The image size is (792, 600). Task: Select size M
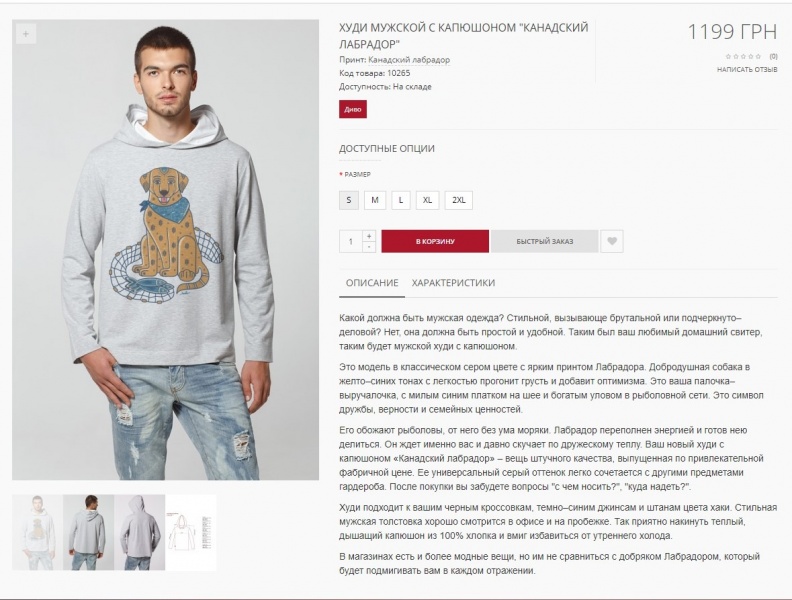[375, 200]
